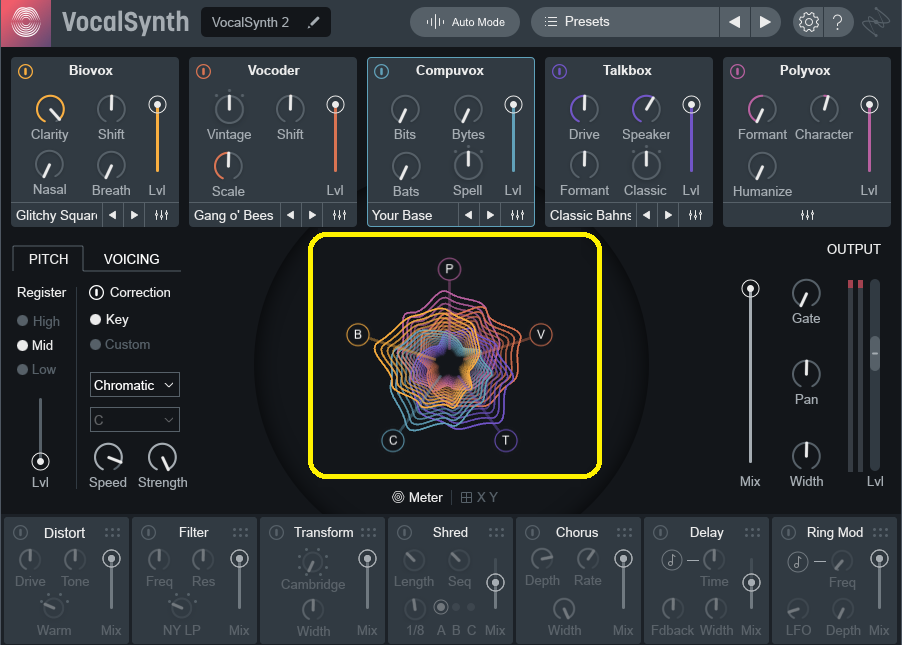Click the output Pan knob
The image size is (903, 645).
coord(806,374)
